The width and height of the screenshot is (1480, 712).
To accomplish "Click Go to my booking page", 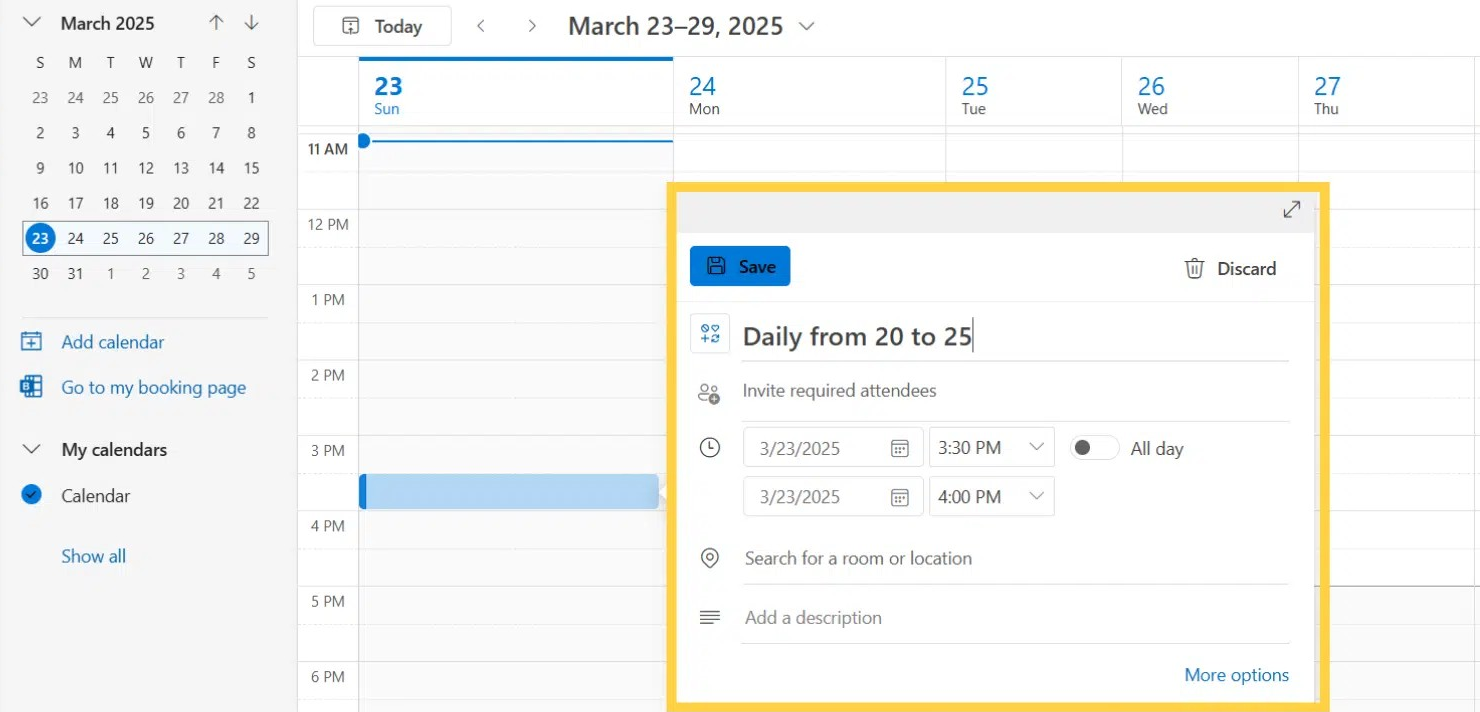I will 153,388.
